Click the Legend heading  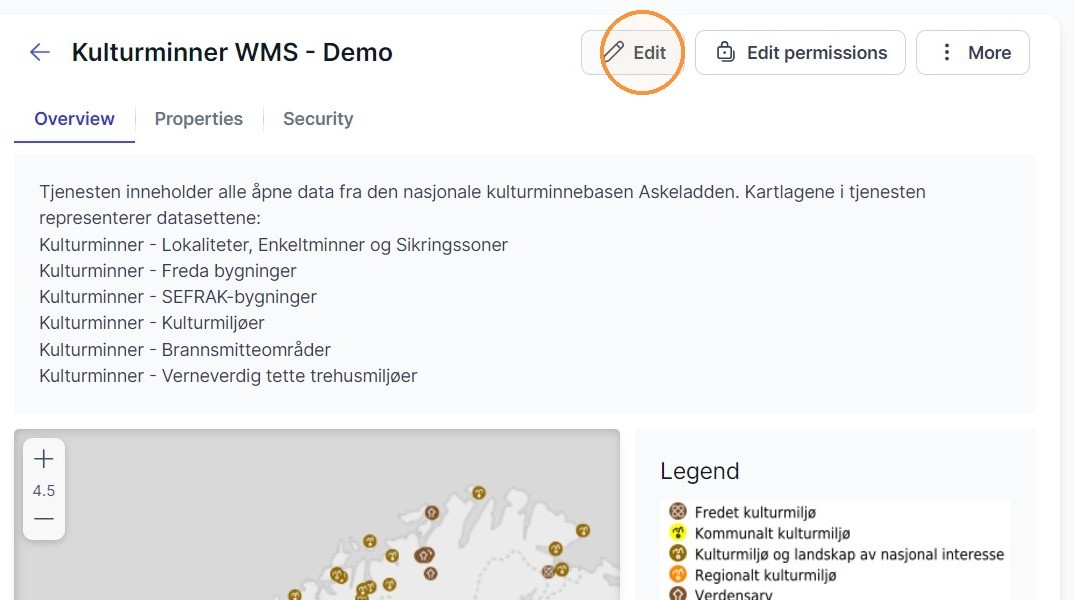tap(700, 471)
